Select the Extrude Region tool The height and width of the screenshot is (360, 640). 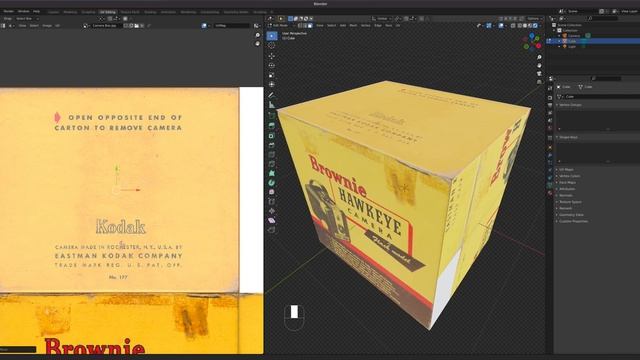(x=272, y=126)
